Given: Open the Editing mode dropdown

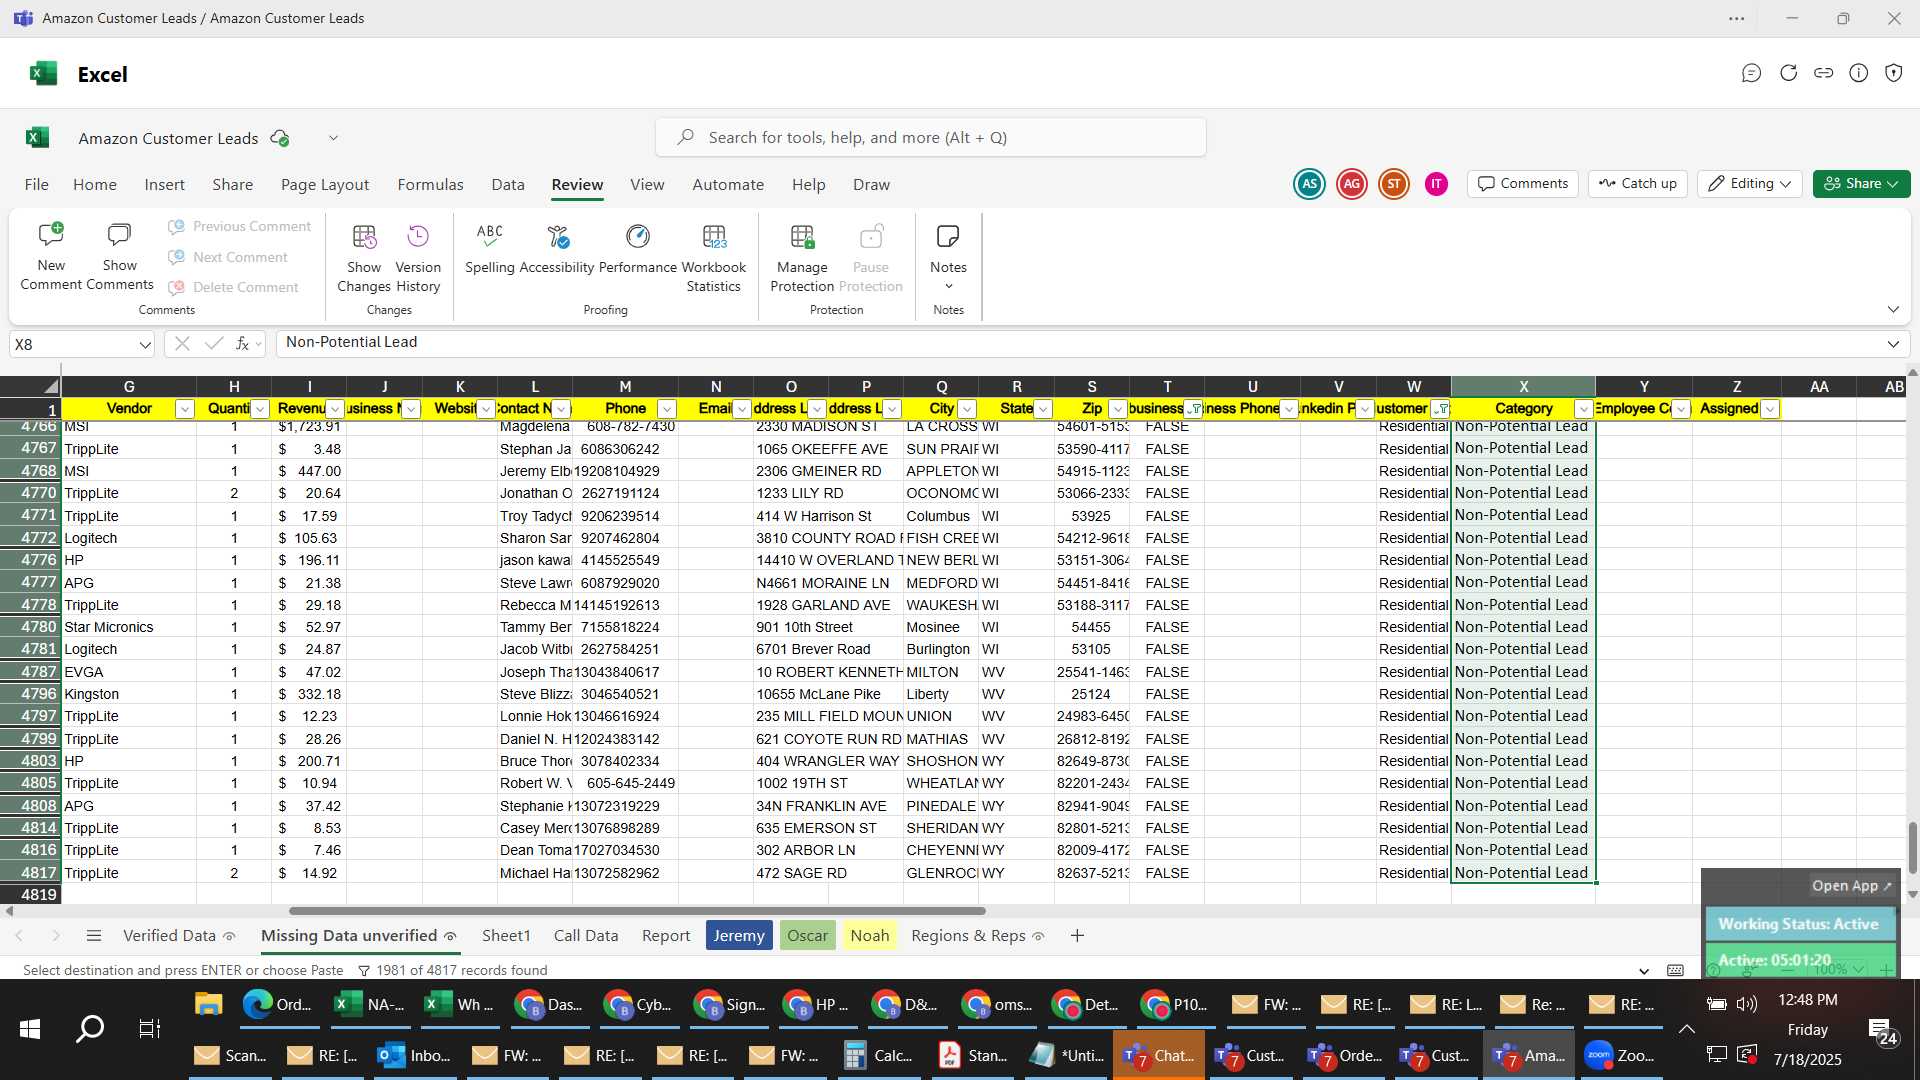Looking at the screenshot, I should [1749, 184].
